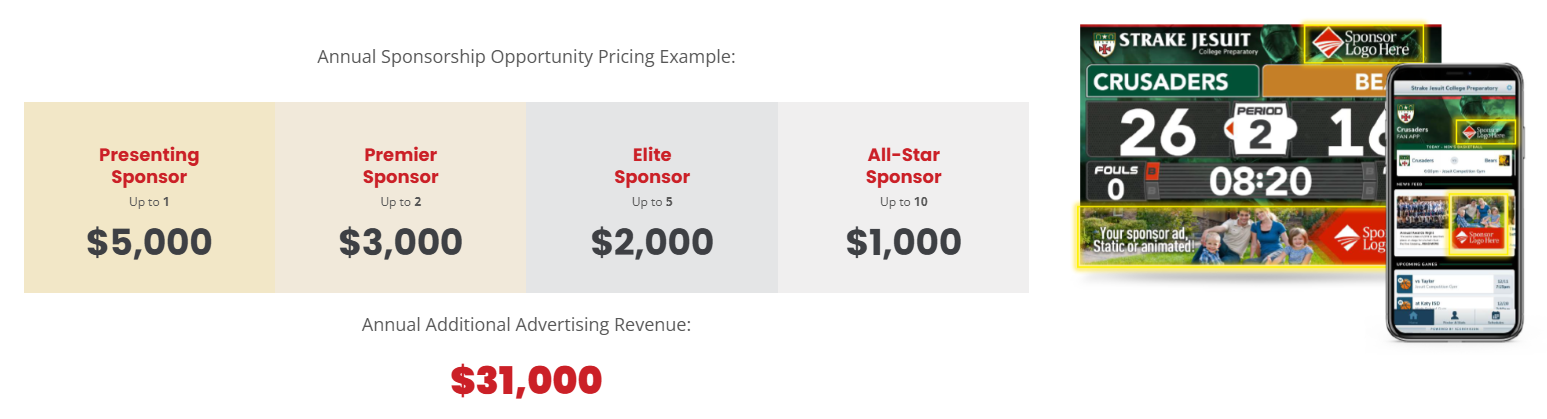
Task: Click the $31,000 revenue total
Action: click(x=526, y=380)
